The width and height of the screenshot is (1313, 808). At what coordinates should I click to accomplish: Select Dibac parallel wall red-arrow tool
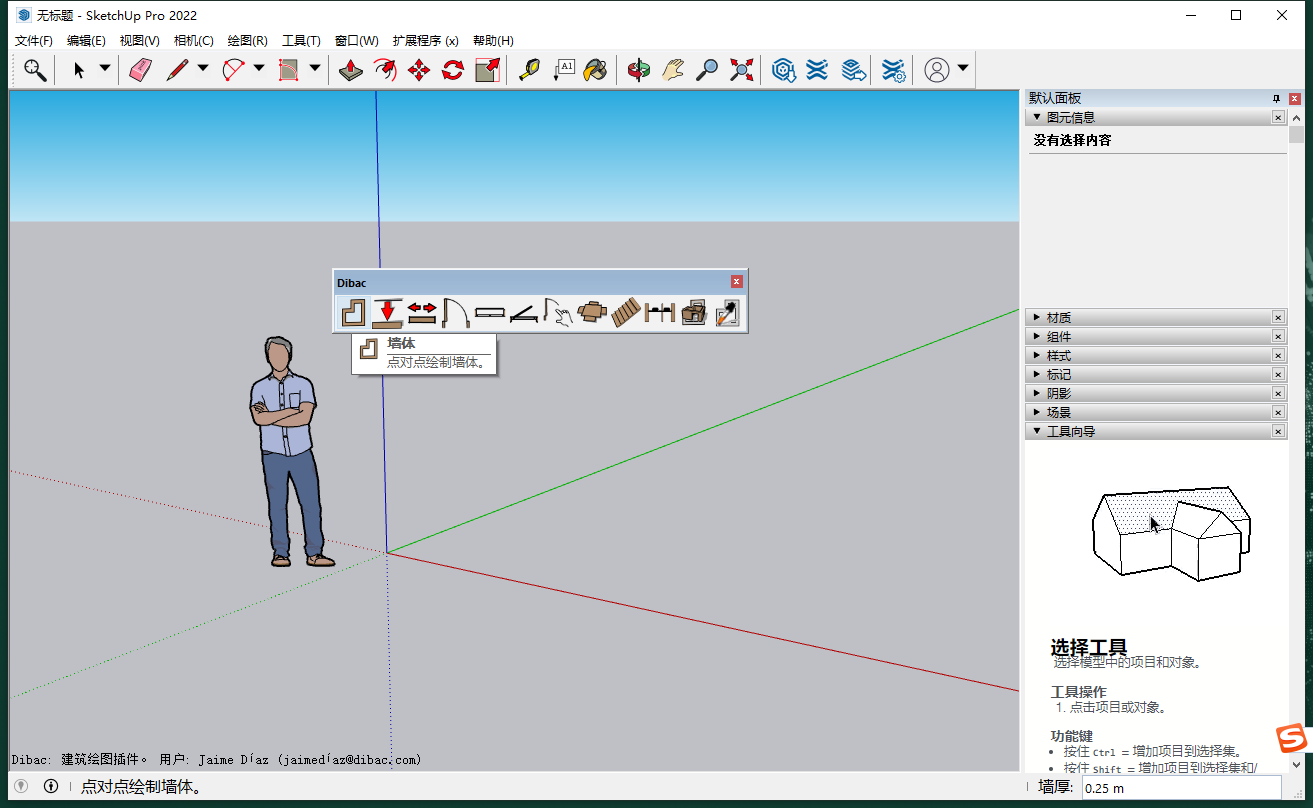(387, 313)
